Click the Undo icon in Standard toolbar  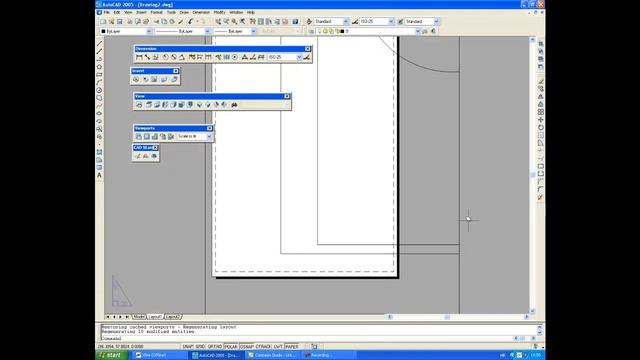click(x=191, y=22)
